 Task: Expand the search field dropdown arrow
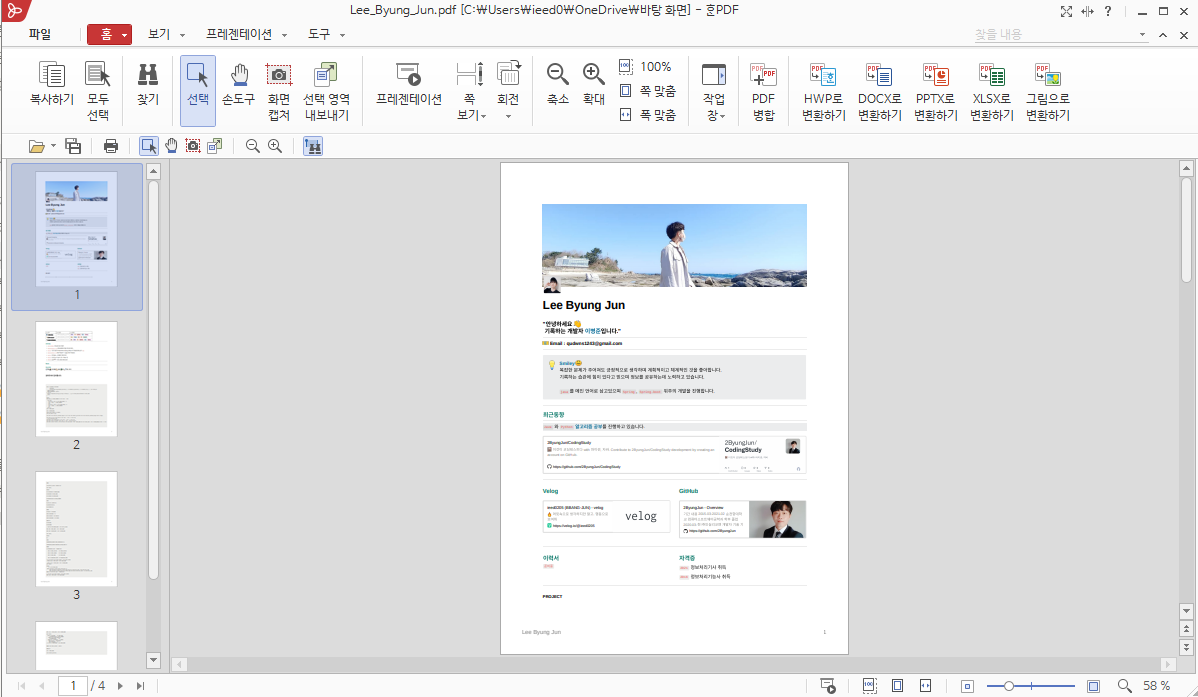click(1142, 34)
